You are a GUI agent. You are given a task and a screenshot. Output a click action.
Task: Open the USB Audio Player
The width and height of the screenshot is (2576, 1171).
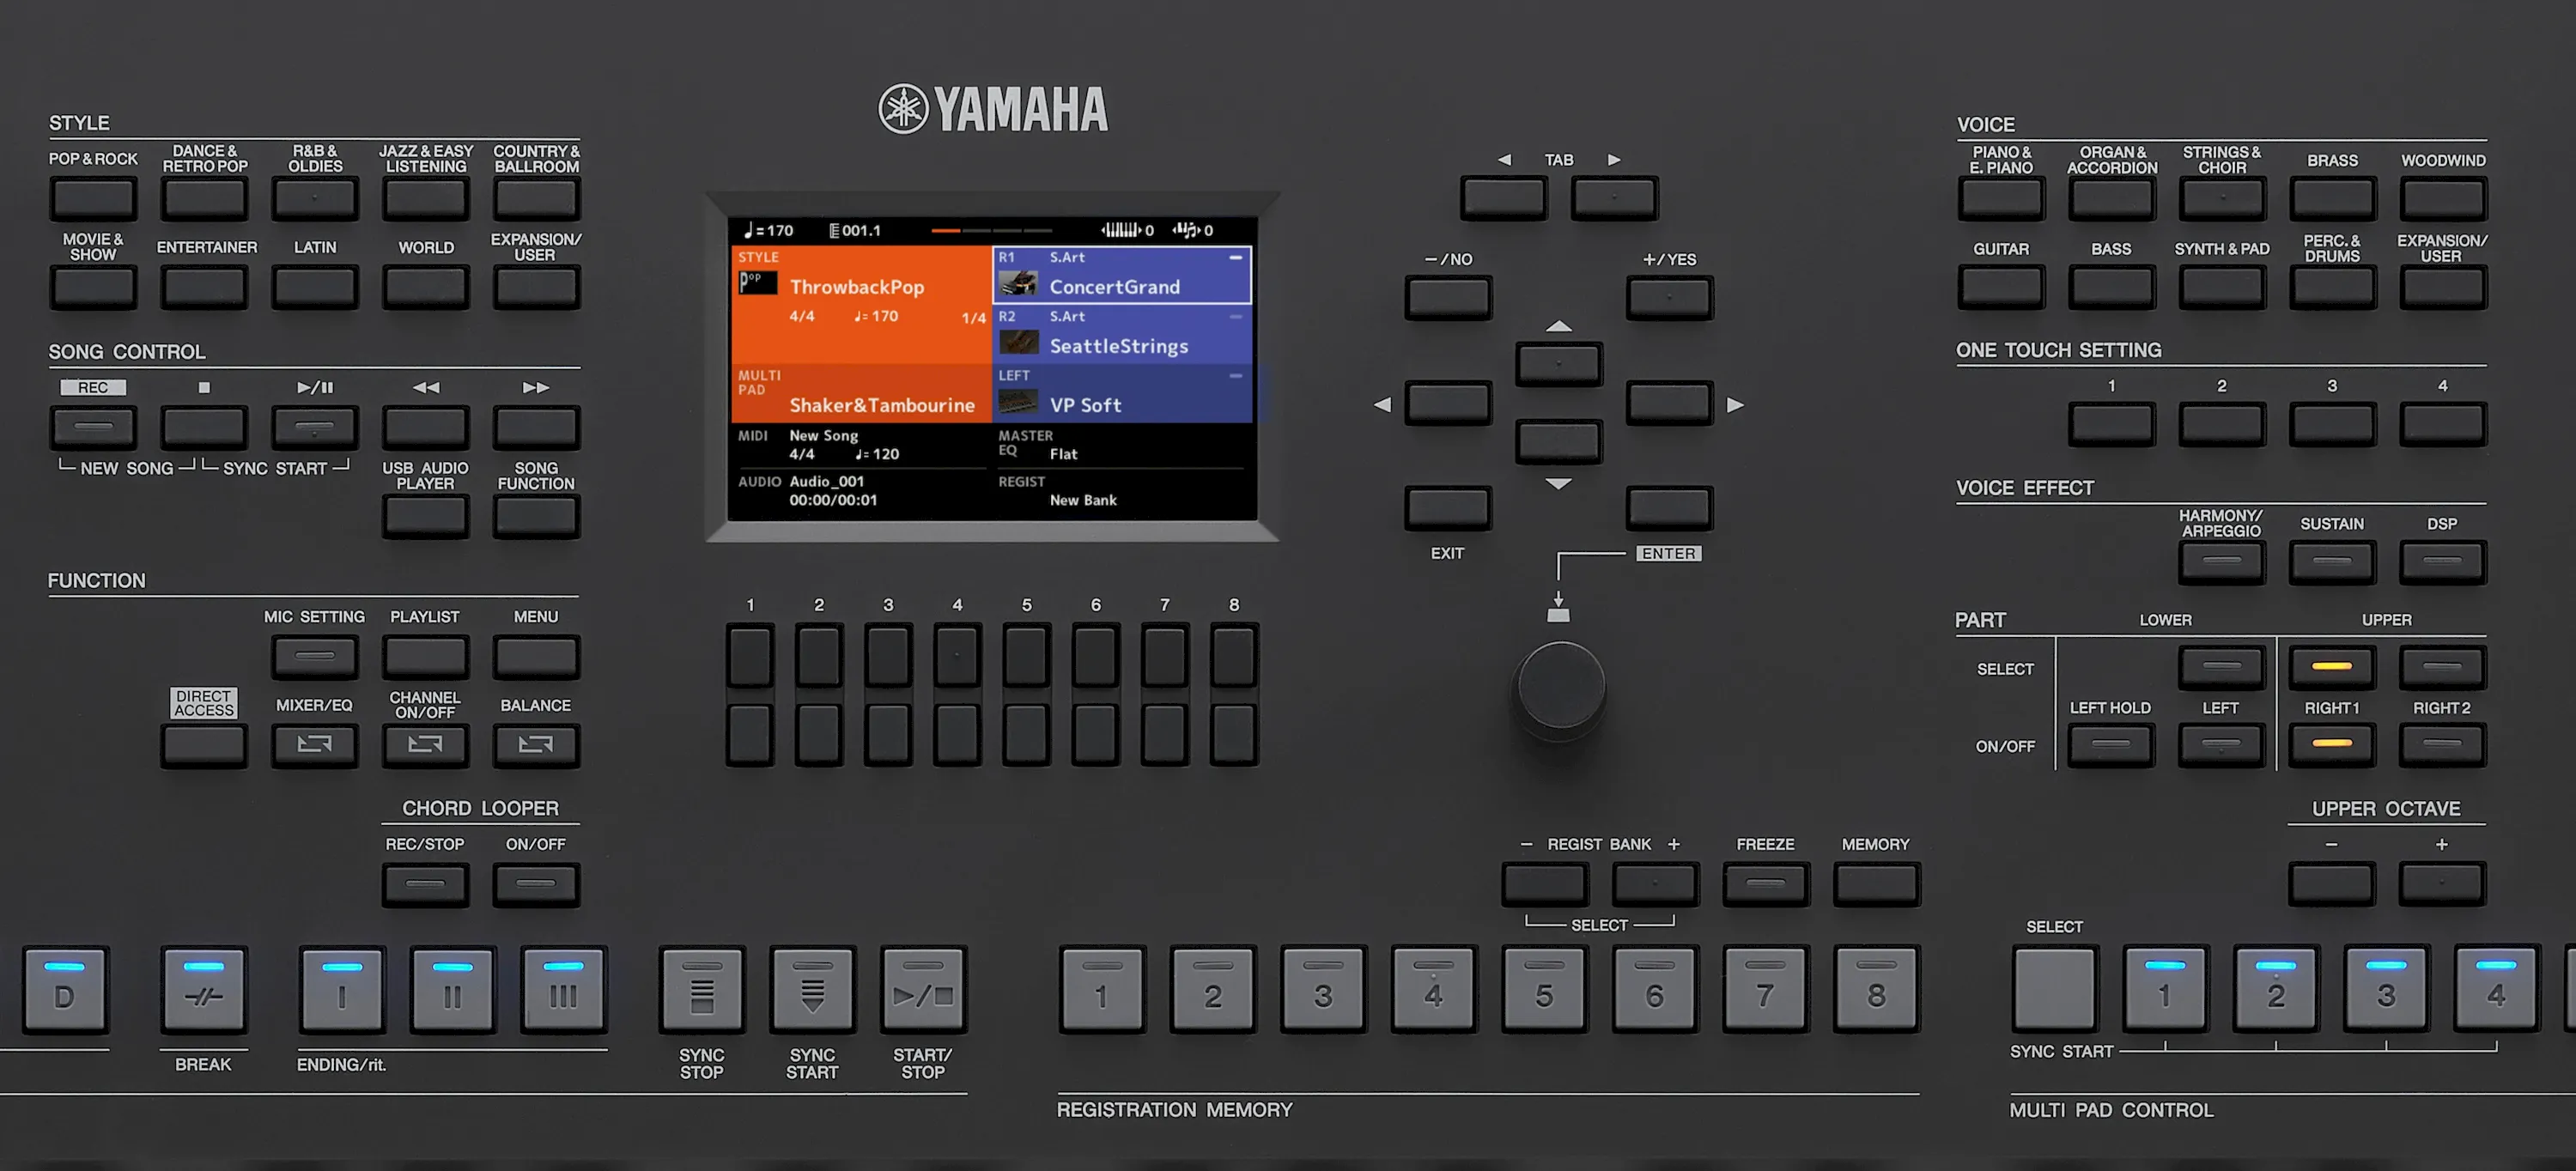(426, 516)
